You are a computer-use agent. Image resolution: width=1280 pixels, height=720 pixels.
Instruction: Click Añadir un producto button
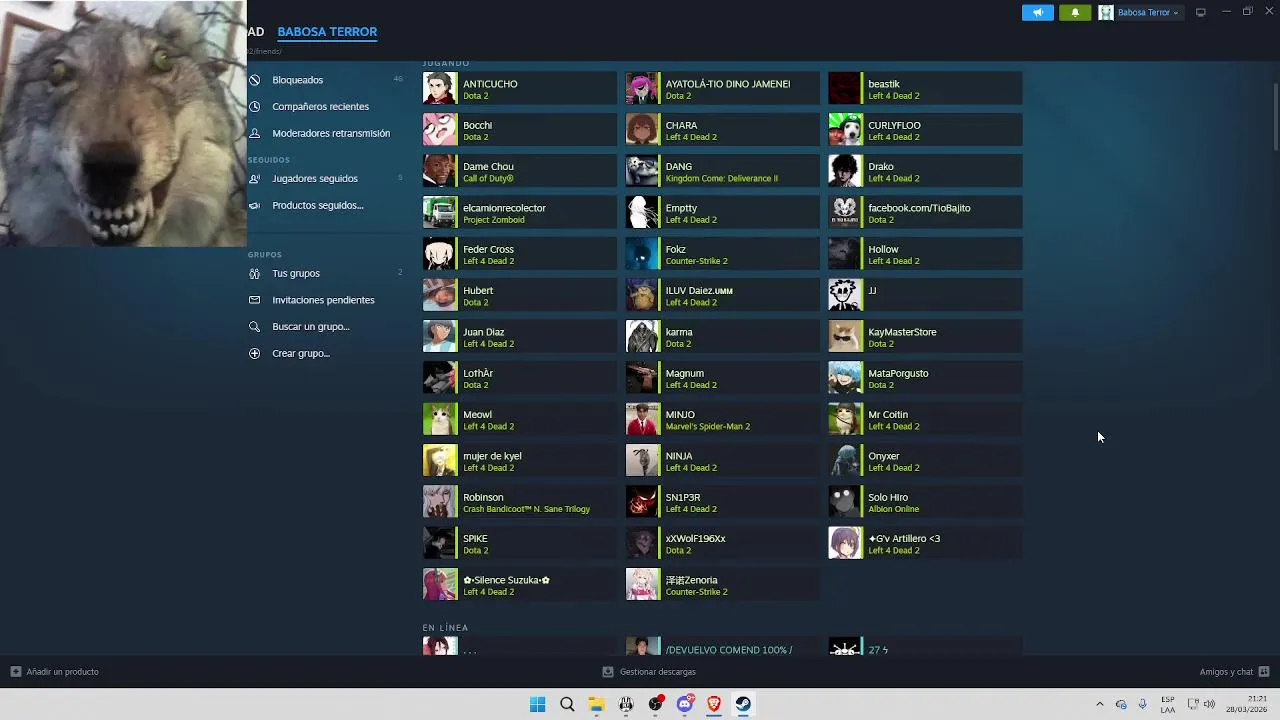[x=55, y=672]
